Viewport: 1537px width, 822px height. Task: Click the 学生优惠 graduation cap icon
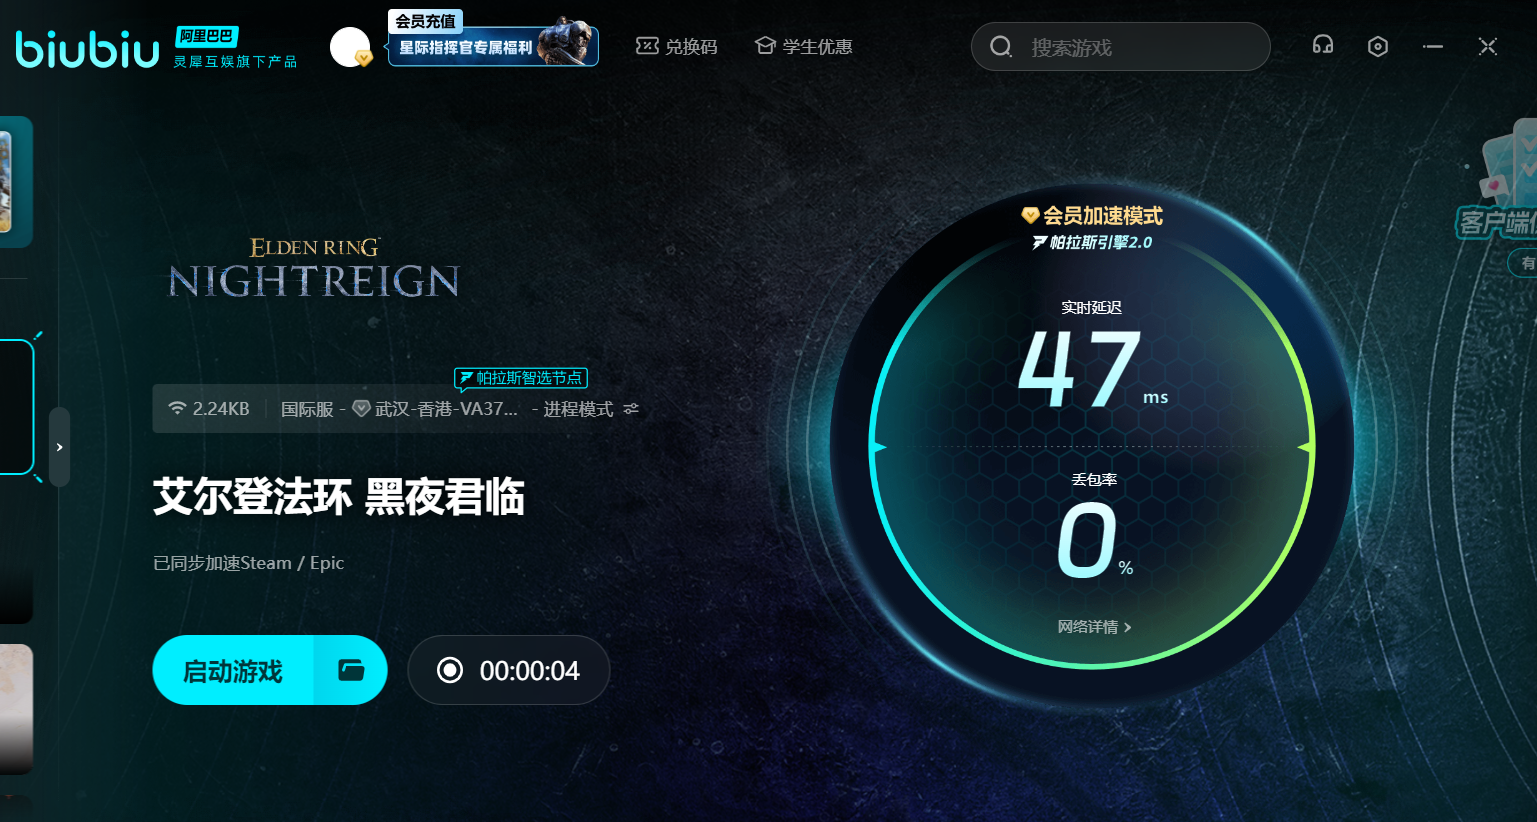(x=765, y=46)
